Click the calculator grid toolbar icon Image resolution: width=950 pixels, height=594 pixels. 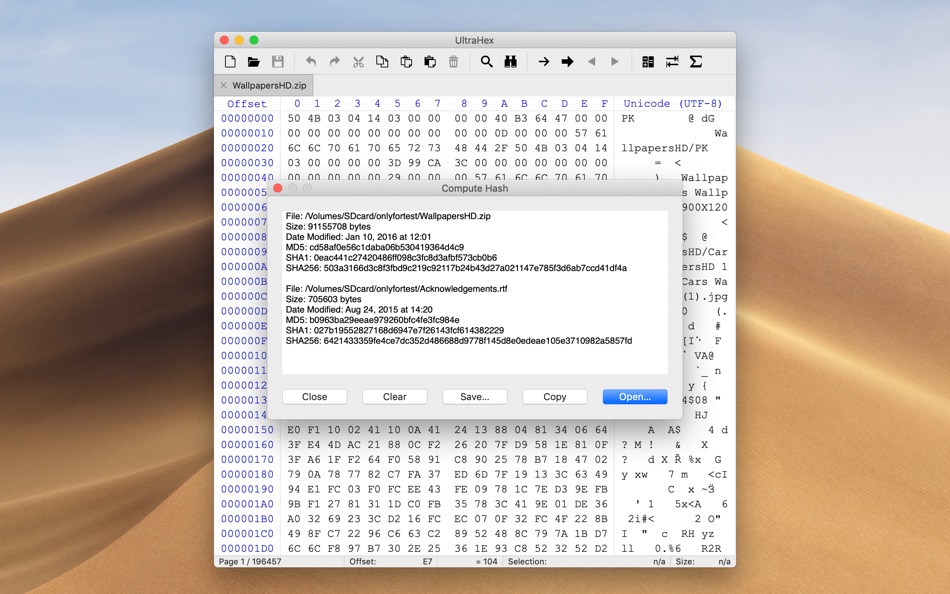[648, 62]
